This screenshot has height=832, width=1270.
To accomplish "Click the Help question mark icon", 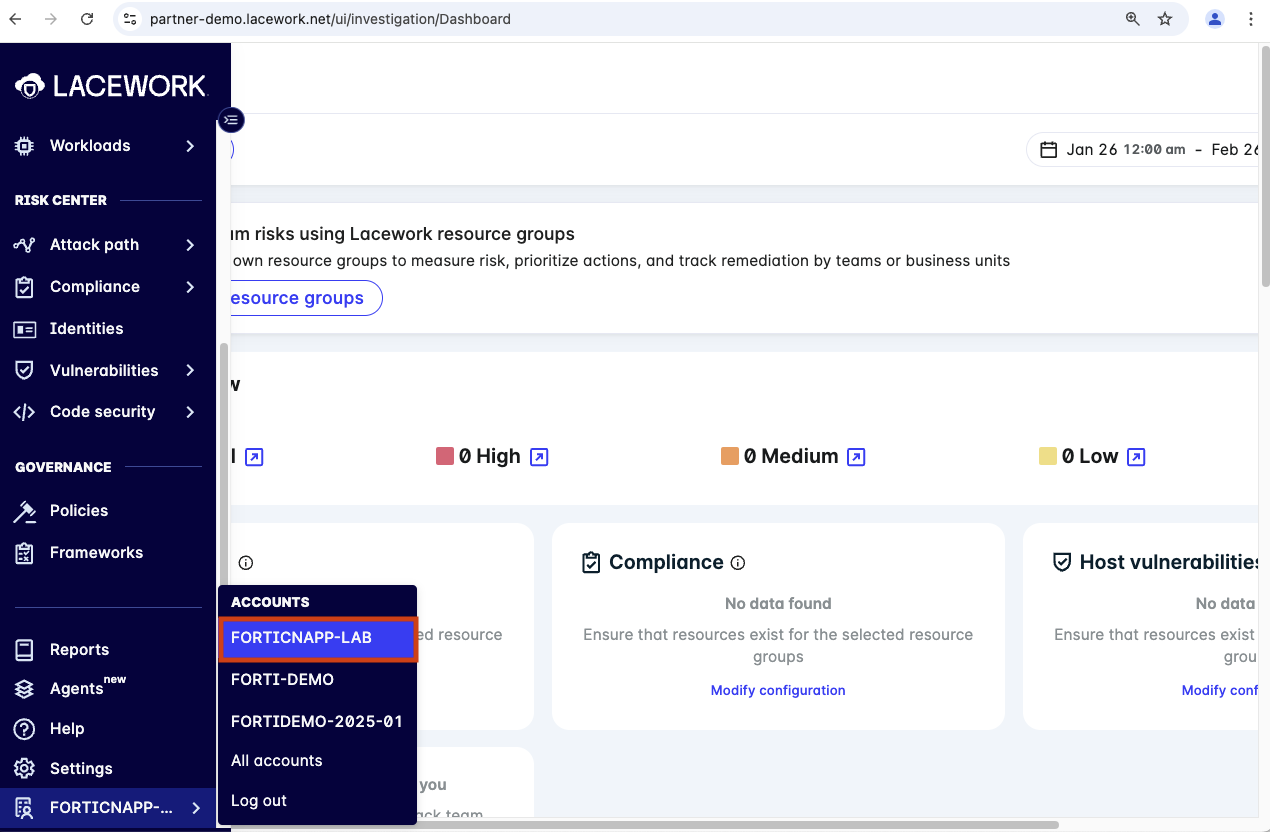I will 24,729.
